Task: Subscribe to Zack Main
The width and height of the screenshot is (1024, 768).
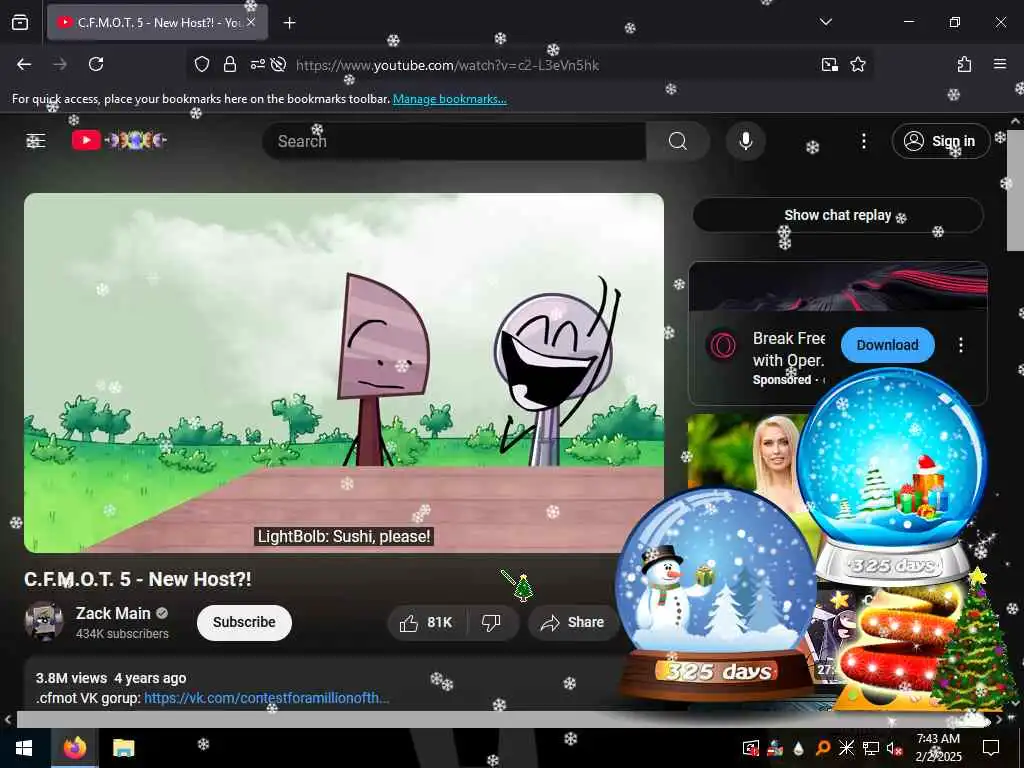Action: coord(244,622)
